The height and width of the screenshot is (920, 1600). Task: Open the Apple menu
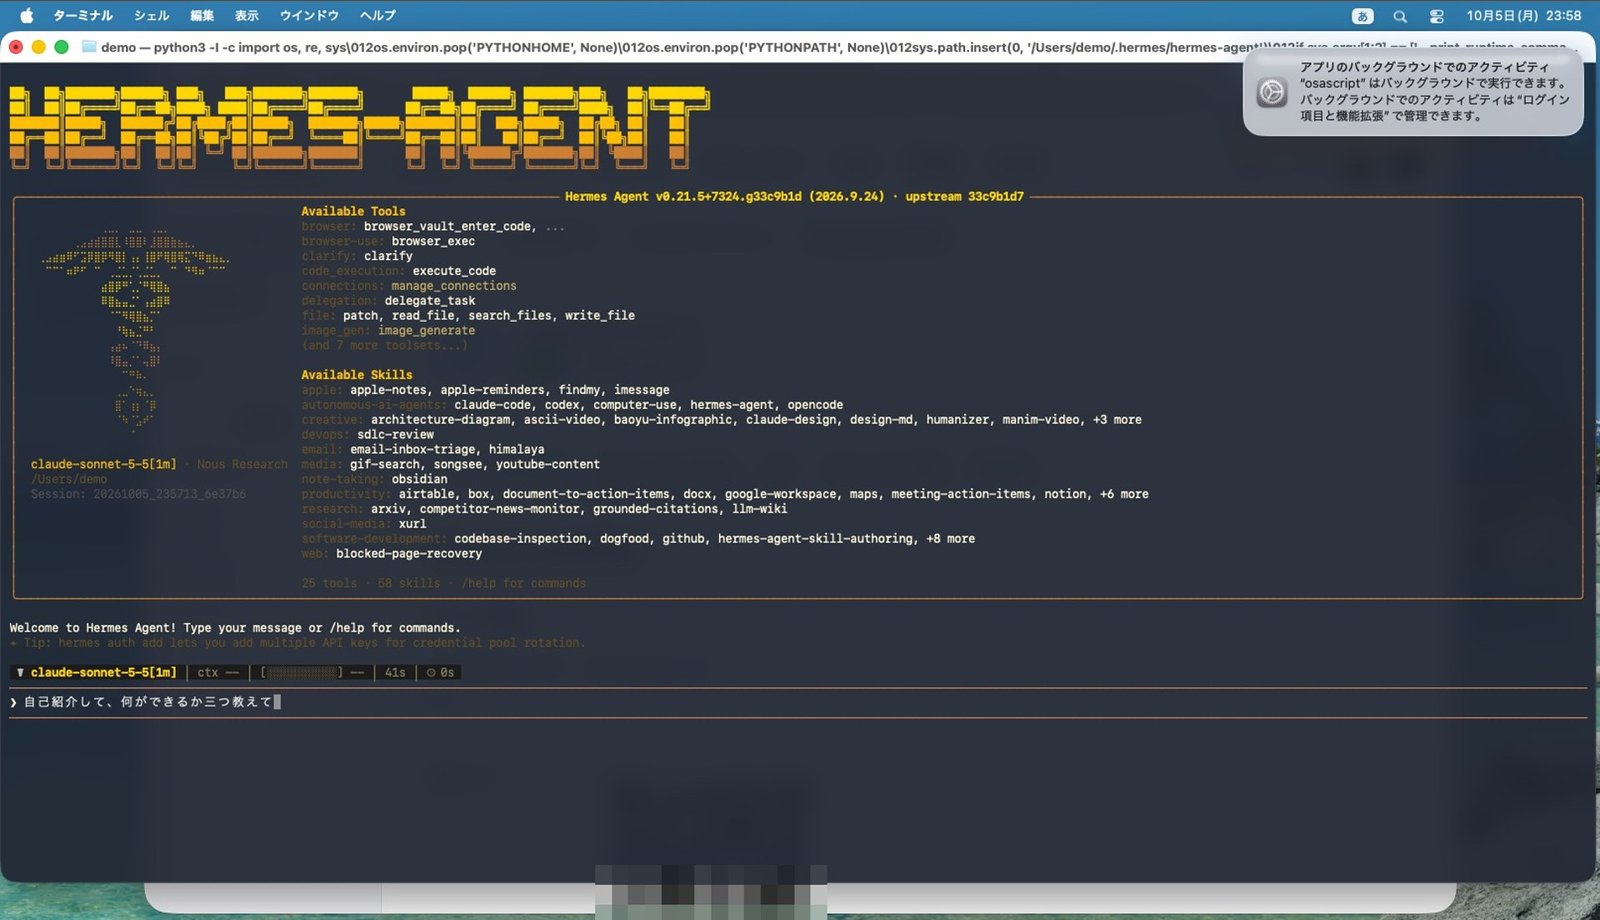(x=27, y=15)
